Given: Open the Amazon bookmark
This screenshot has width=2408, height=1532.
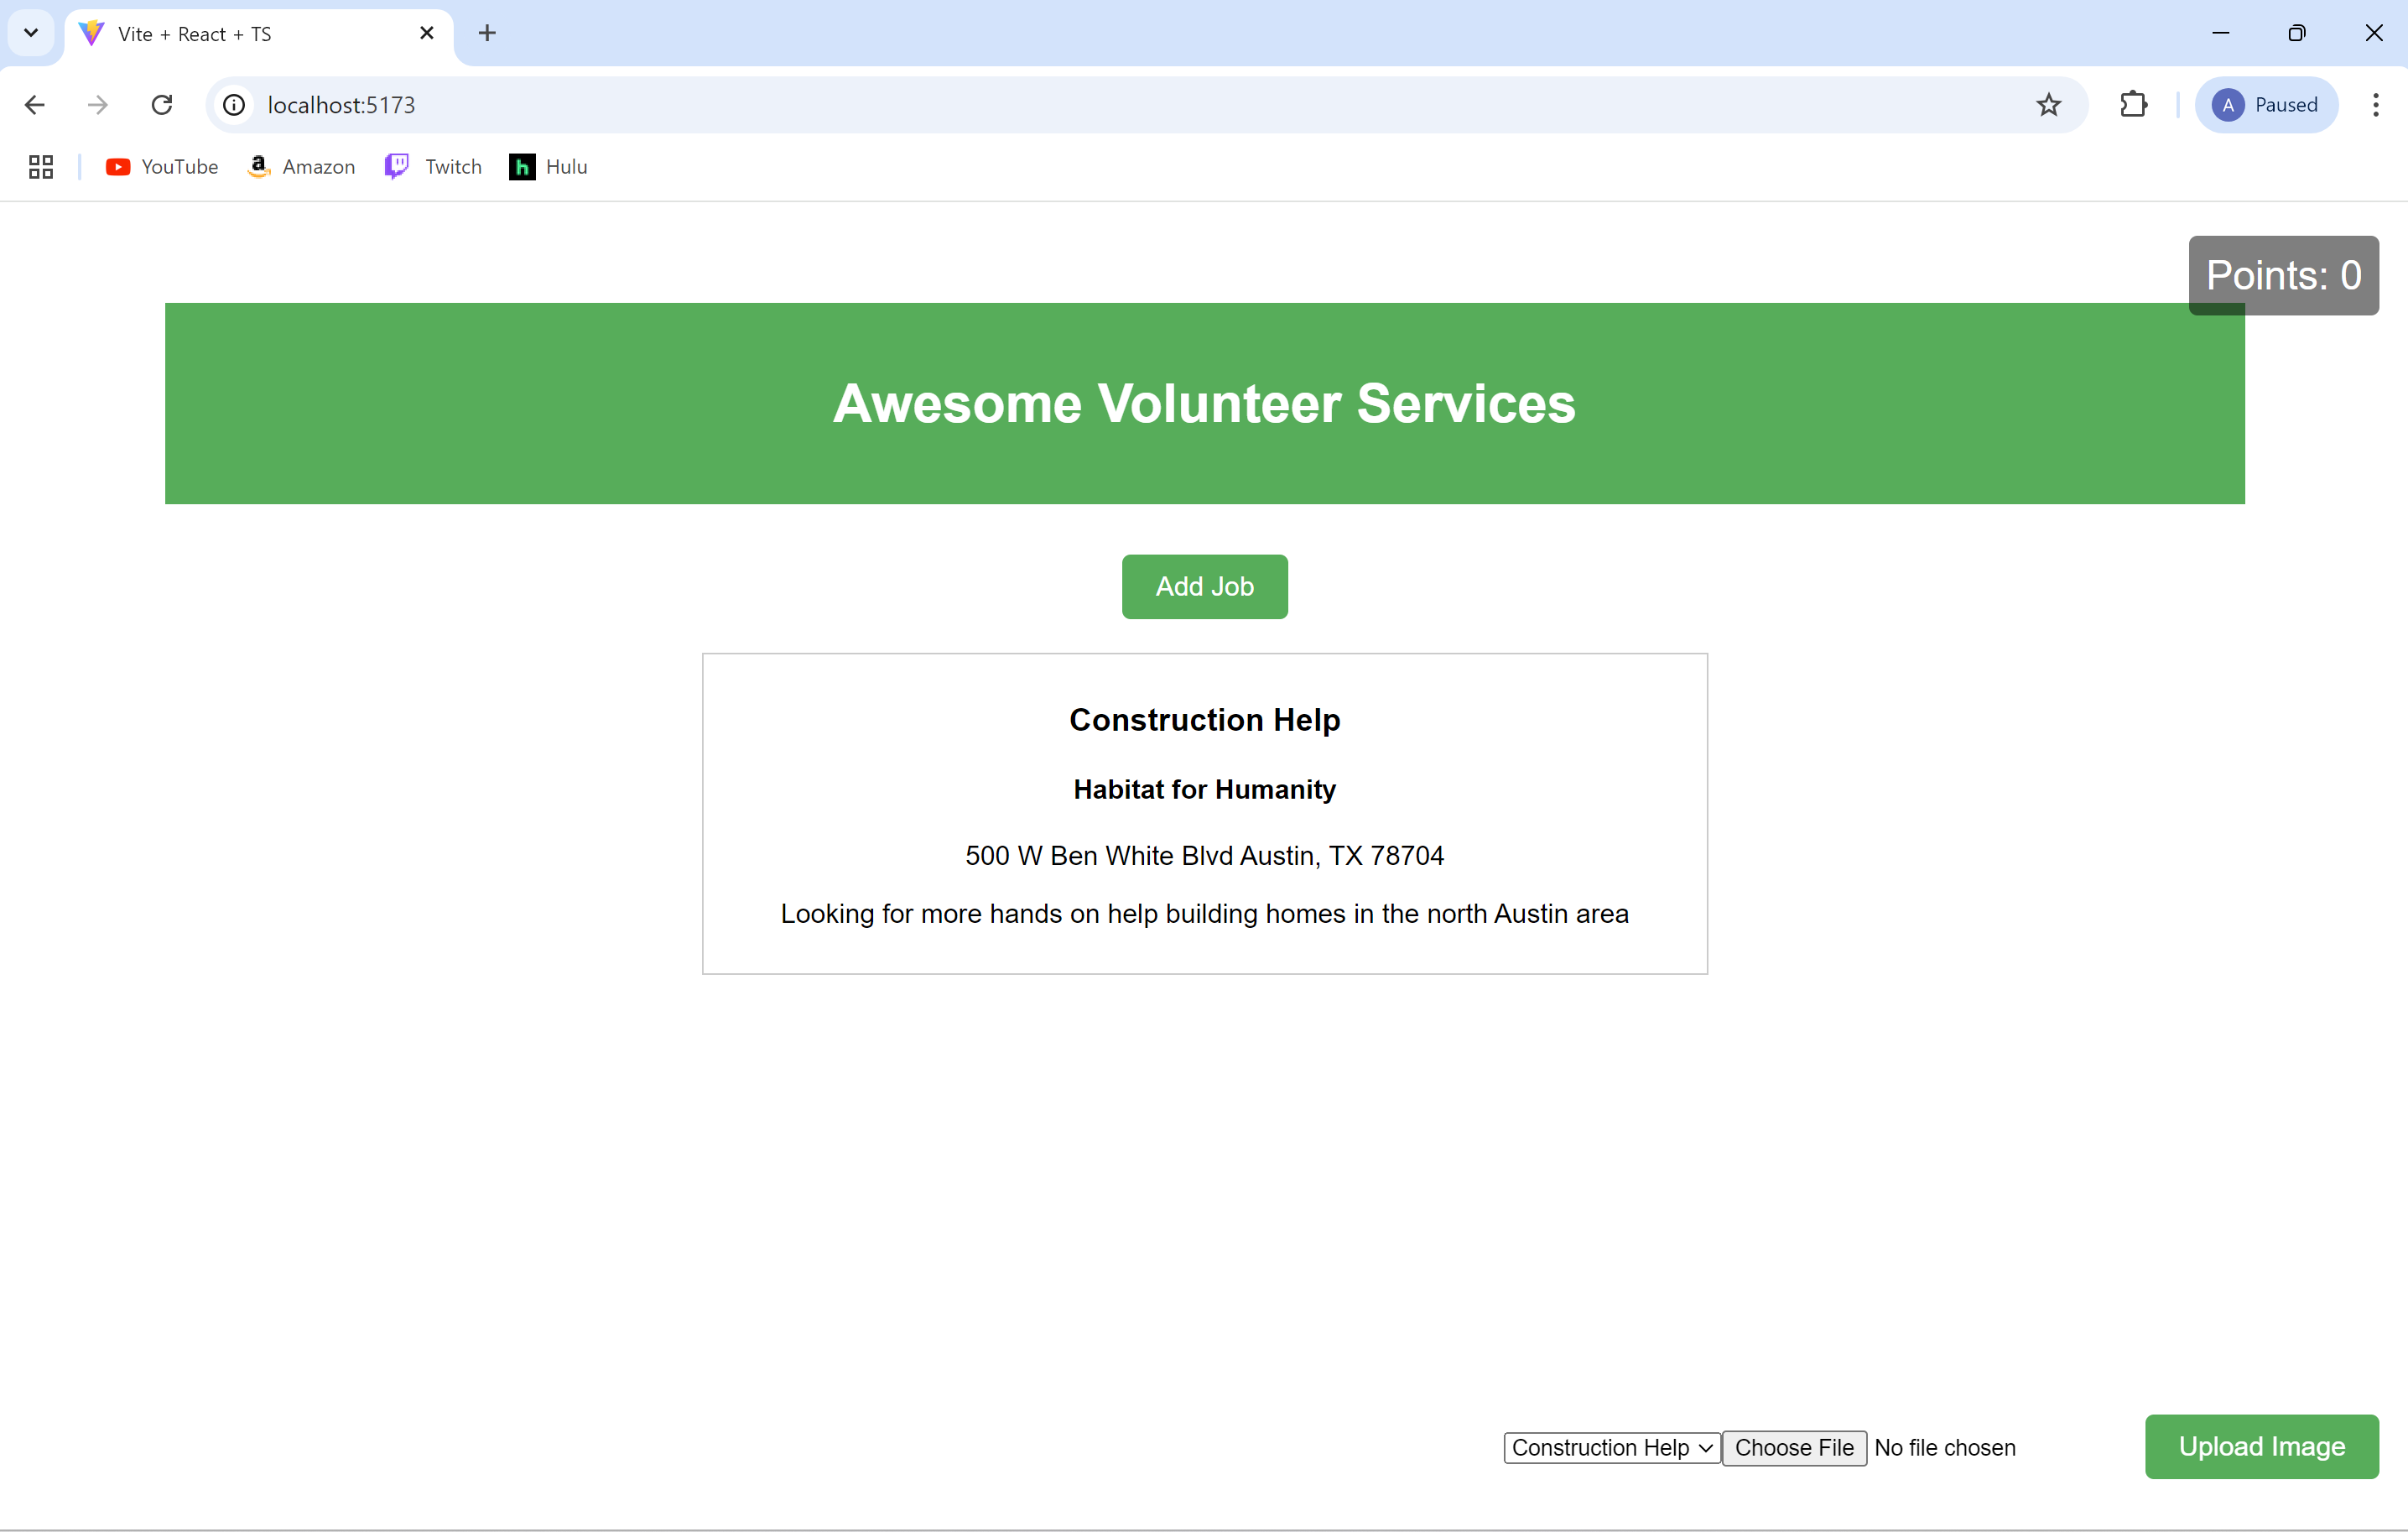Looking at the screenshot, I should (x=301, y=167).
